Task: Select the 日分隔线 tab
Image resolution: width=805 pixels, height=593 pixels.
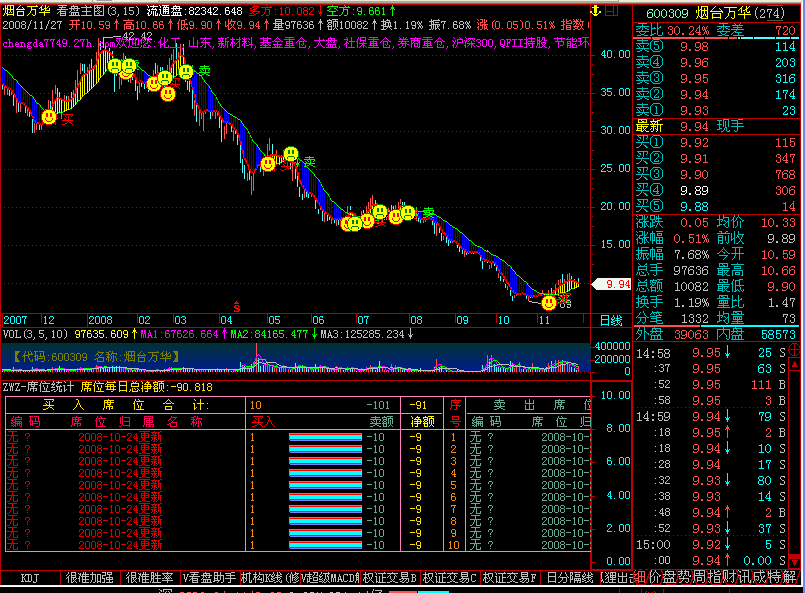Action: (570, 578)
